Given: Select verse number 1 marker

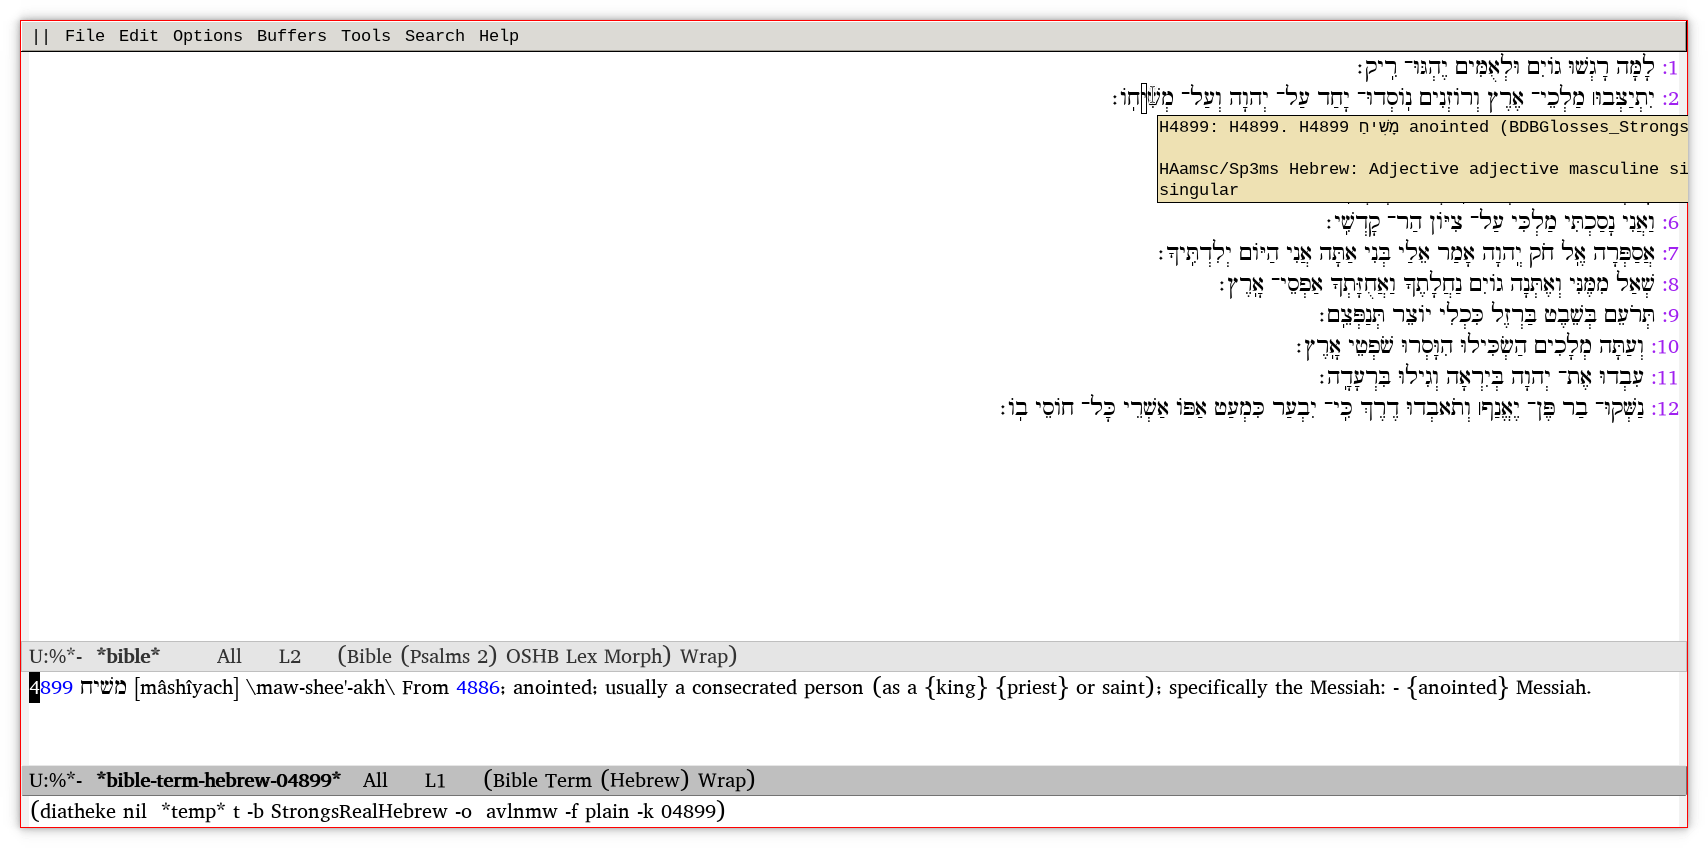Looking at the screenshot, I should pos(1669,68).
